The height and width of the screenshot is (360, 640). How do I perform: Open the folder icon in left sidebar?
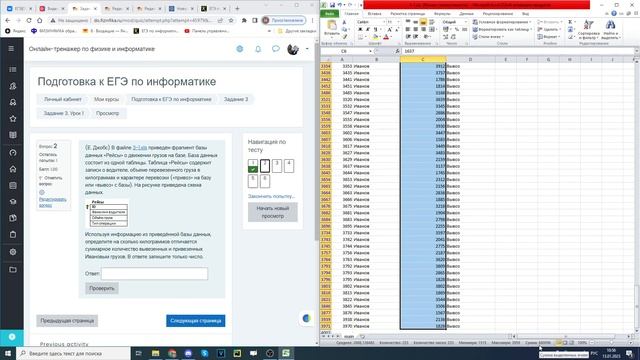pos(13,269)
